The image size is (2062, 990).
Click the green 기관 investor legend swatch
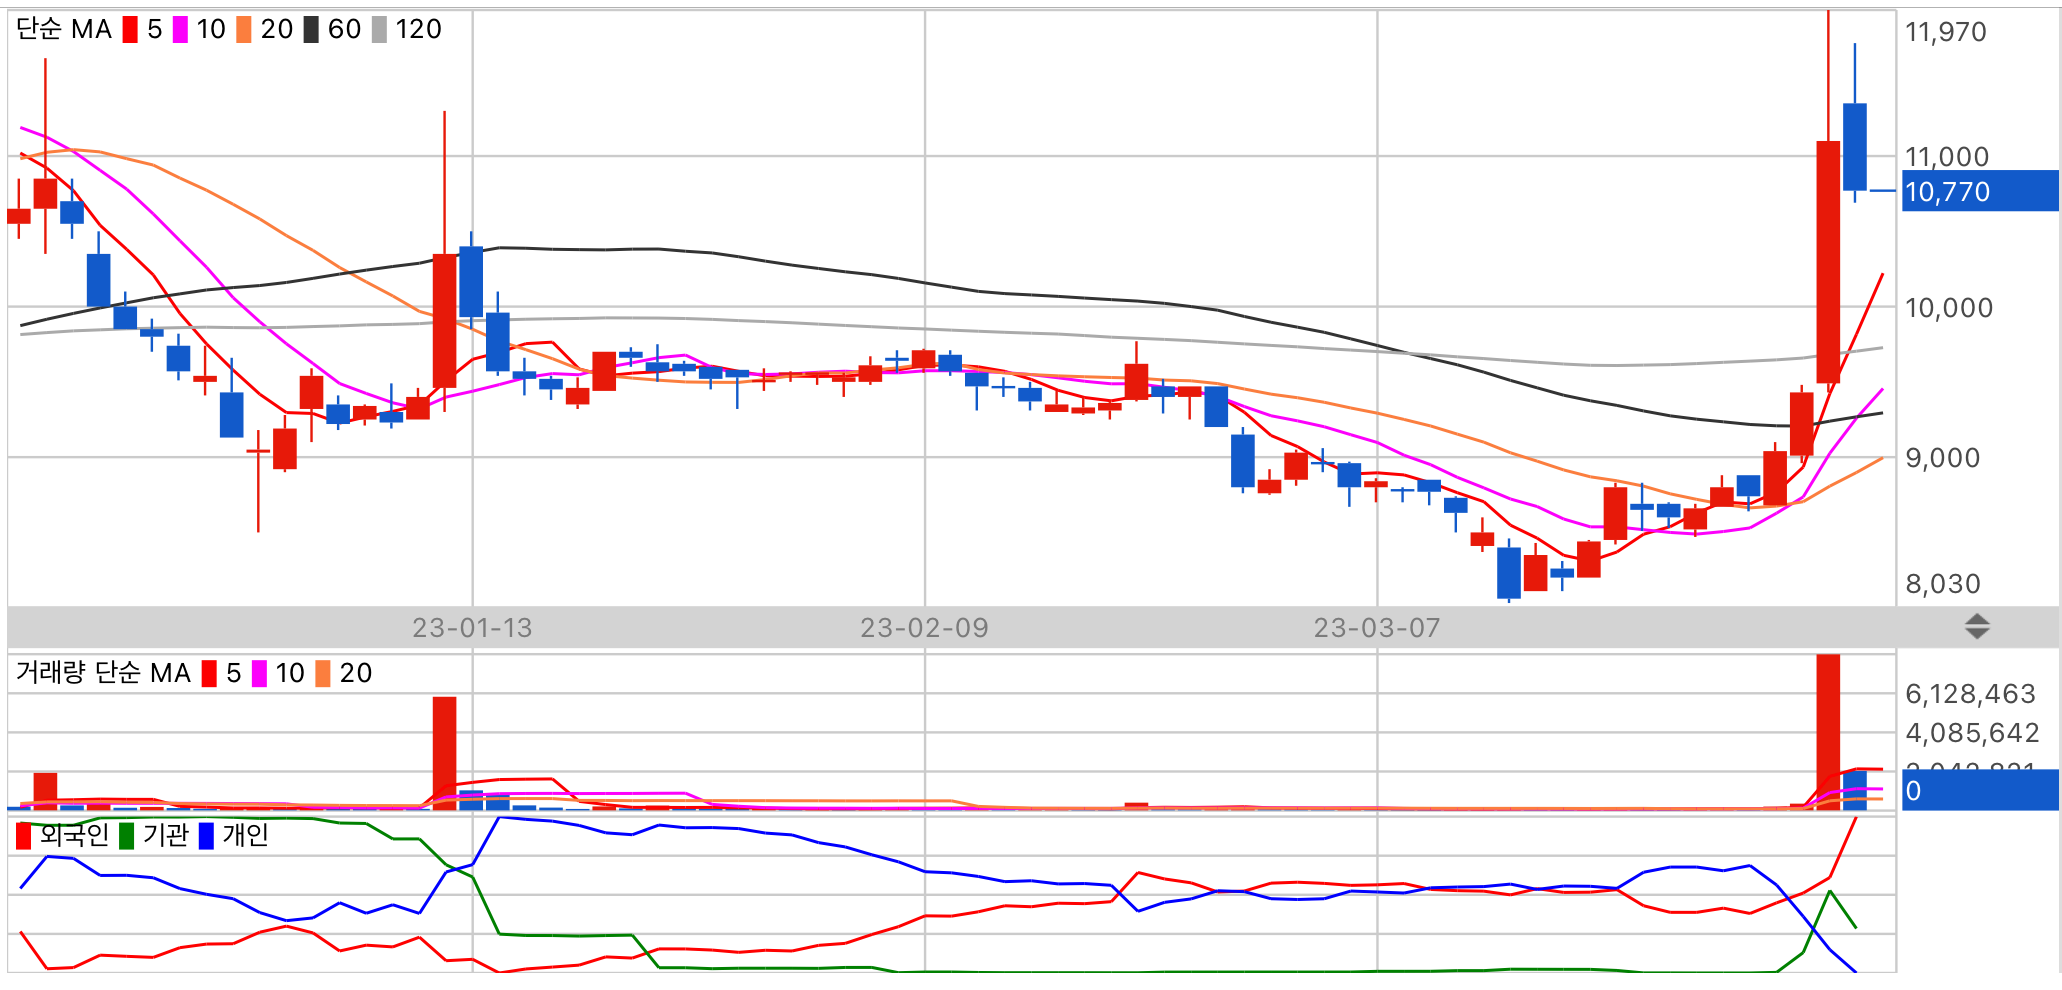pos(126,836)
